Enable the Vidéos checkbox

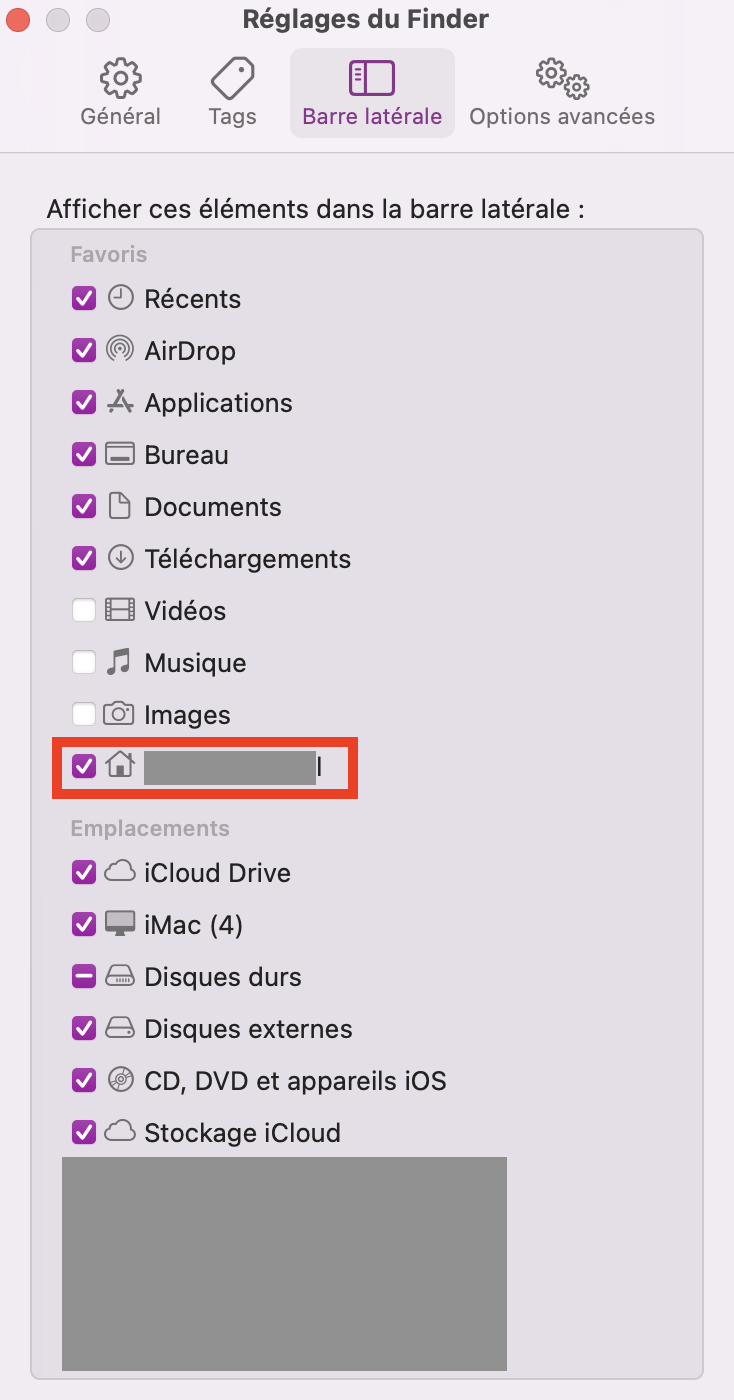click(x=84, y=610)
